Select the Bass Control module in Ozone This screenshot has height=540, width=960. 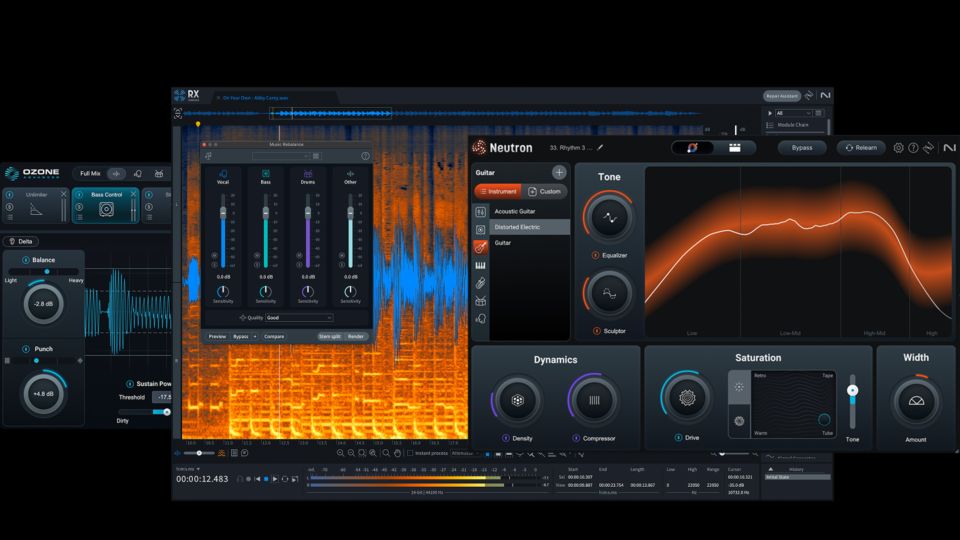coord(105,205)
